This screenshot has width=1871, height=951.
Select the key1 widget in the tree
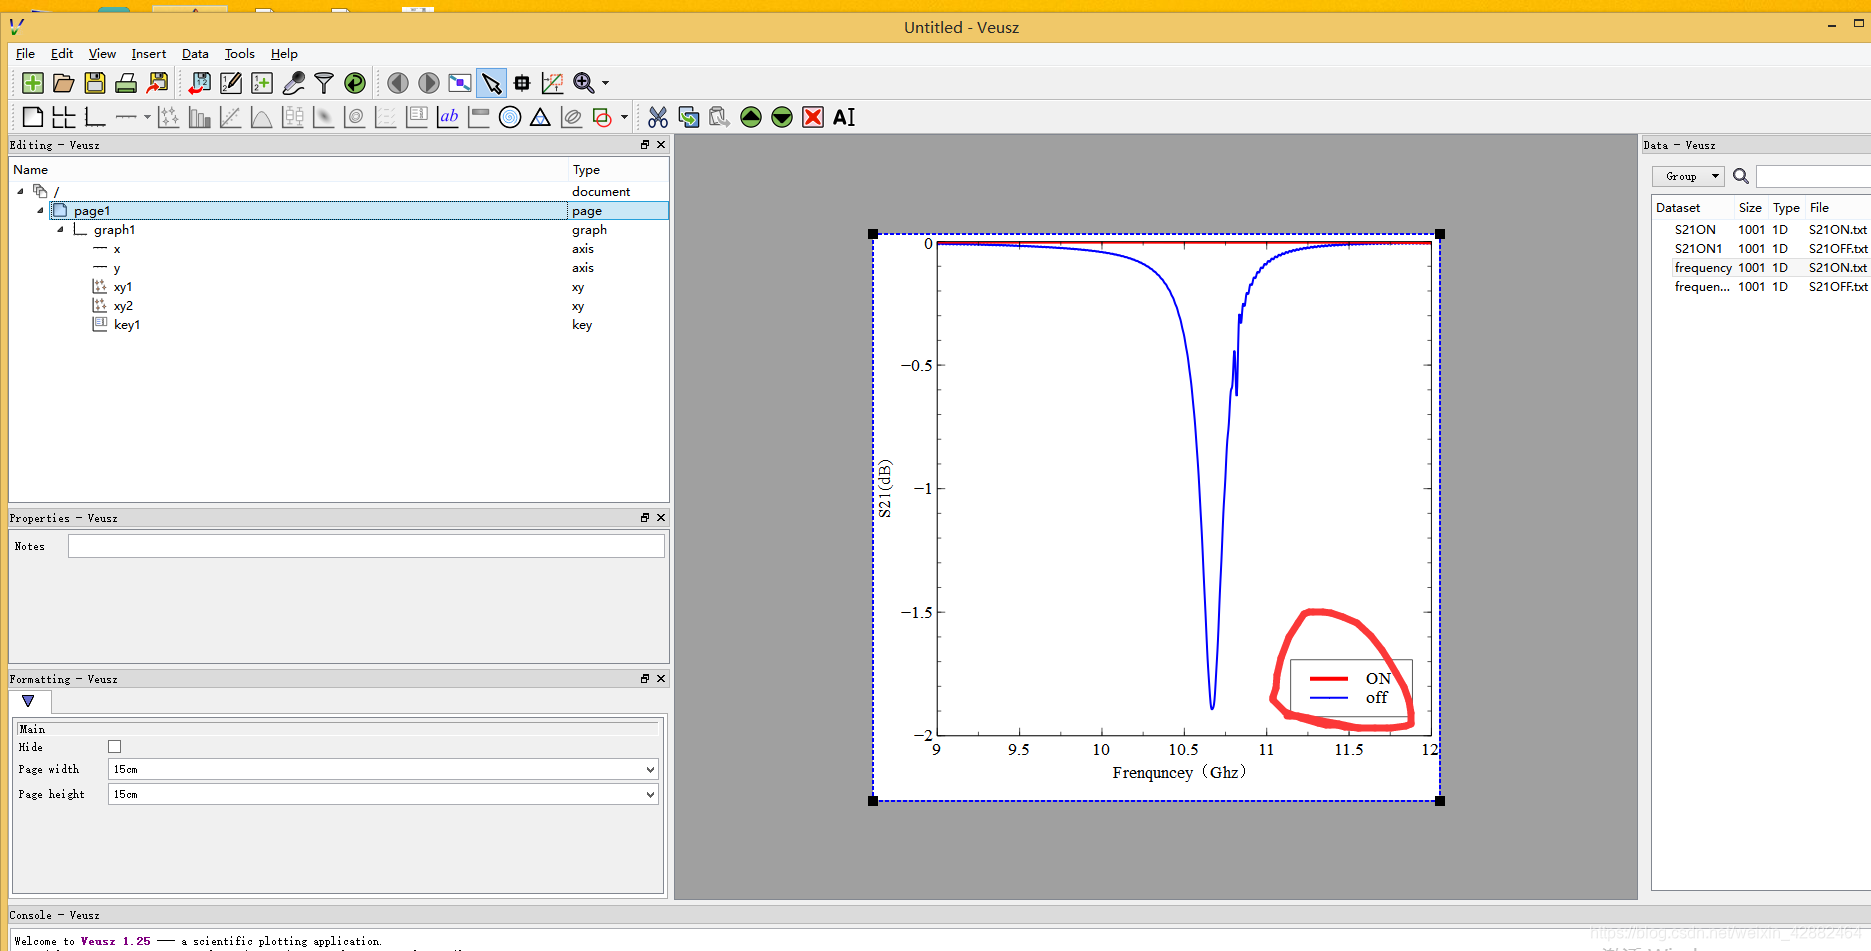127,325
